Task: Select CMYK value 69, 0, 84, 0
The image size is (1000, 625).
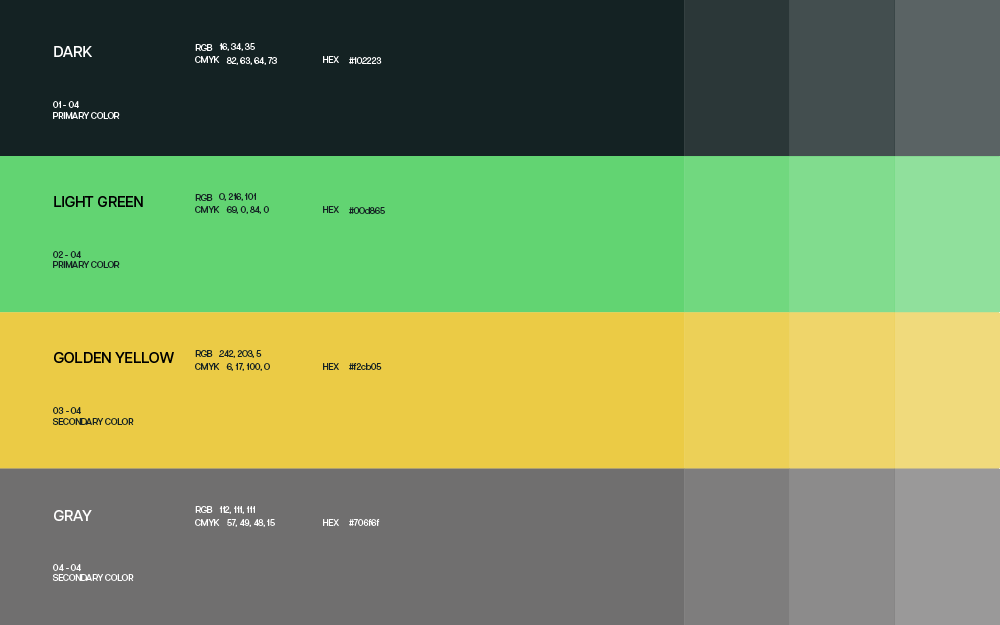Action: pos(247,210)
